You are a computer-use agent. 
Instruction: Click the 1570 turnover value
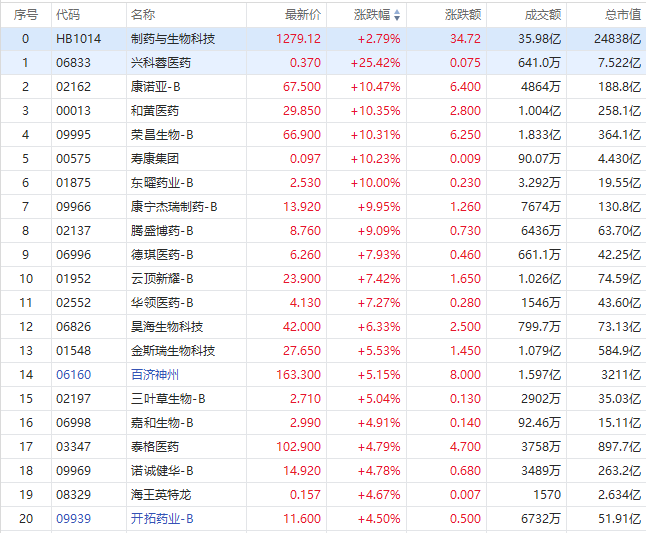547,495
